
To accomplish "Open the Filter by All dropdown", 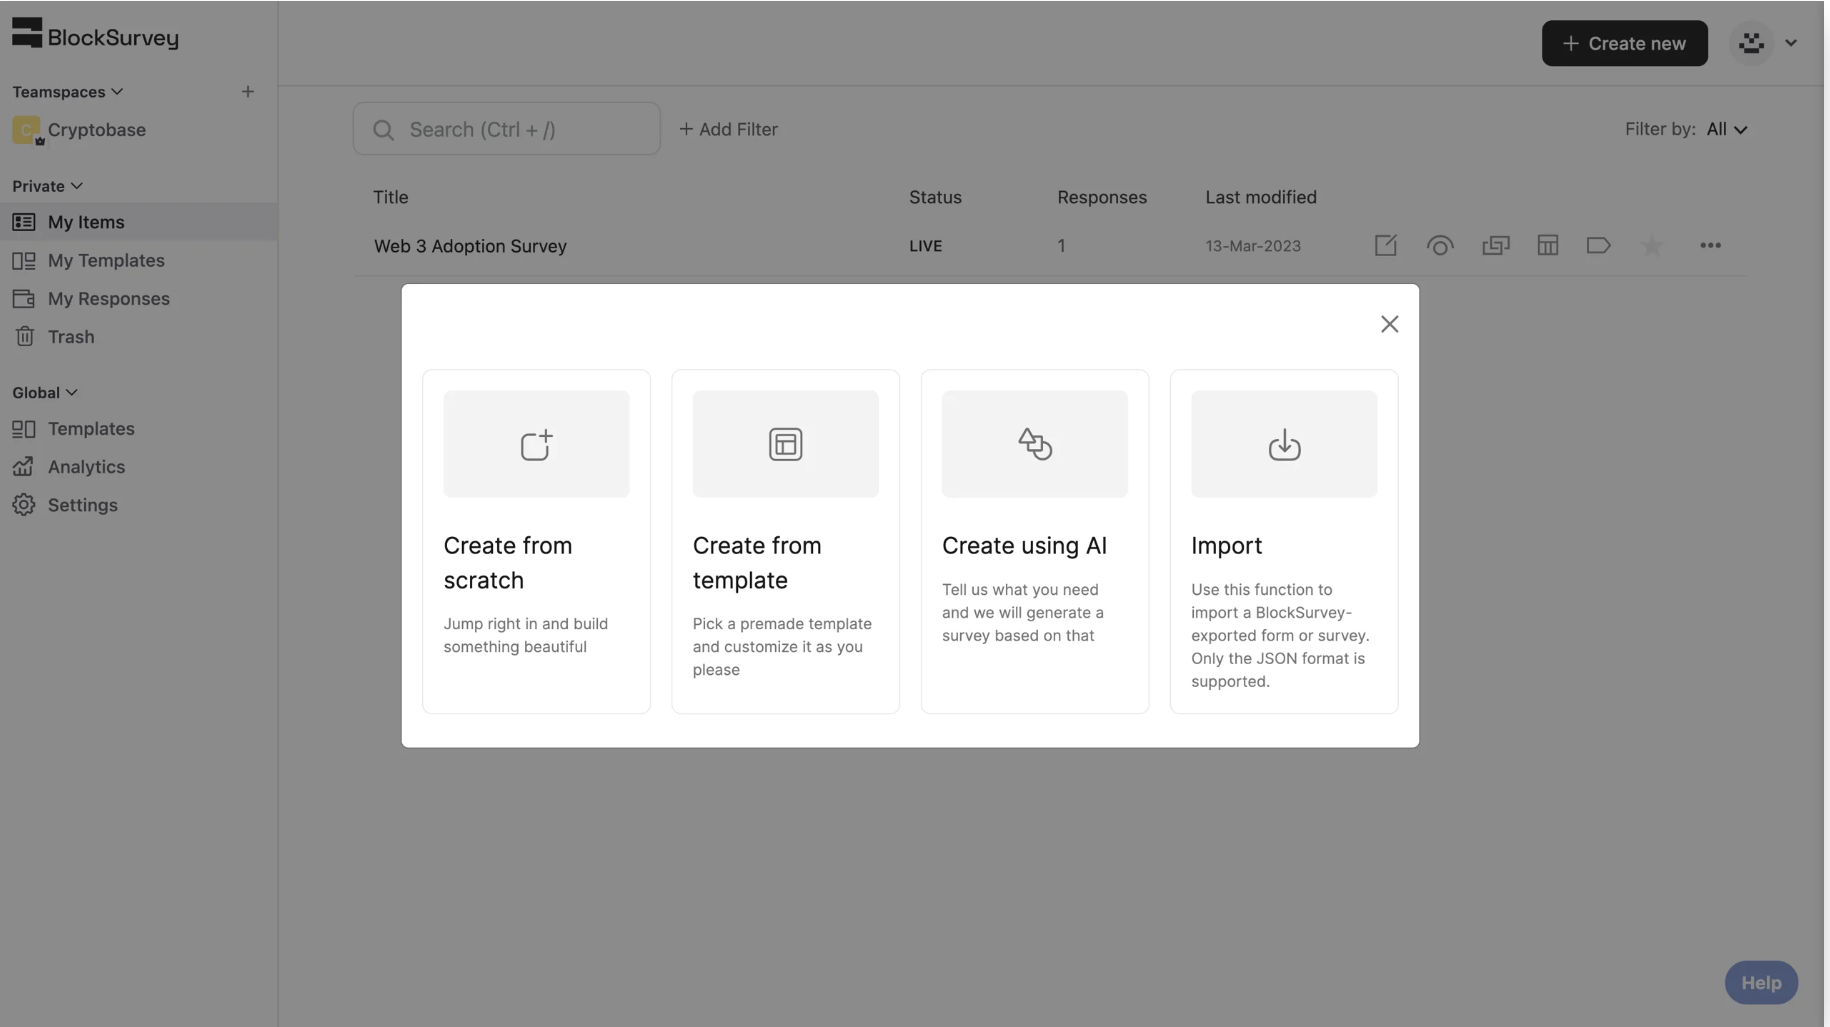I will point(1727,129).
